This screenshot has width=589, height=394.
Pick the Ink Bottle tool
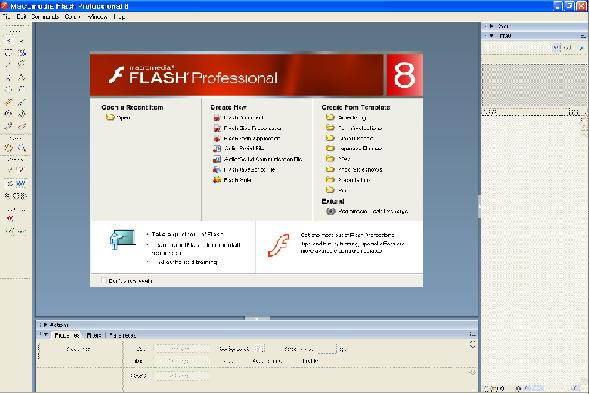pos(9,113)
